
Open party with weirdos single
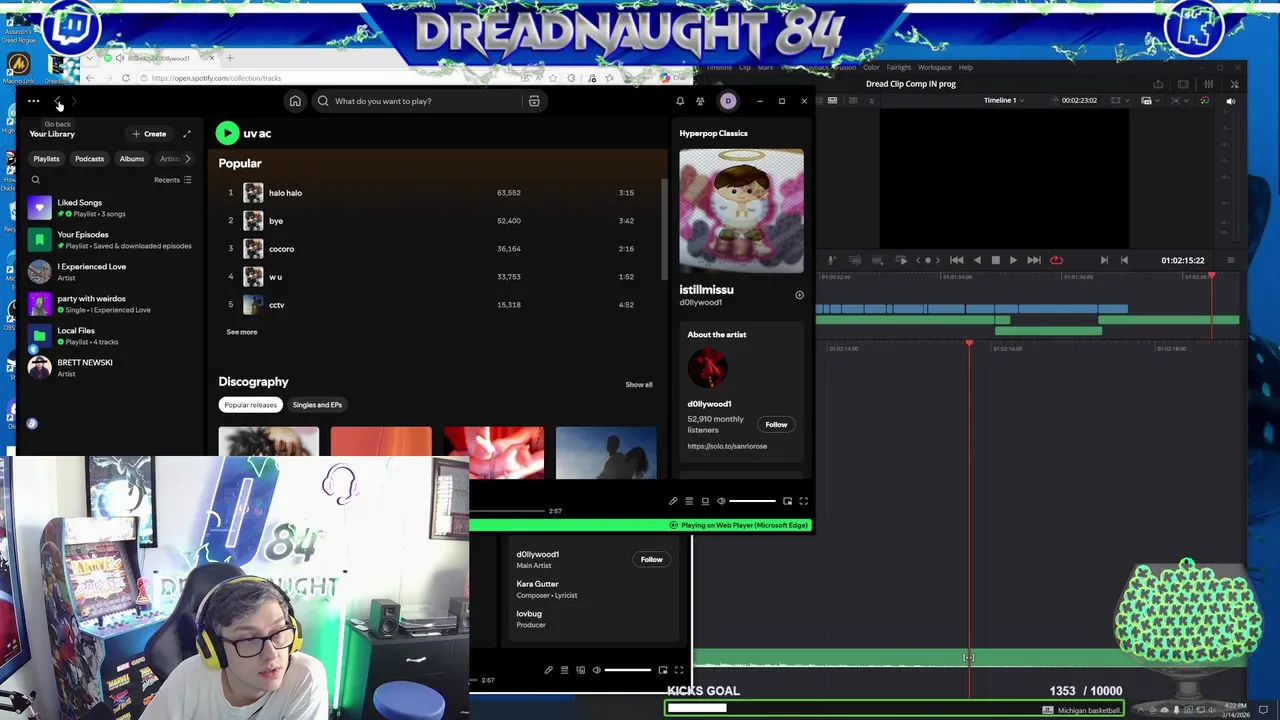112,304
